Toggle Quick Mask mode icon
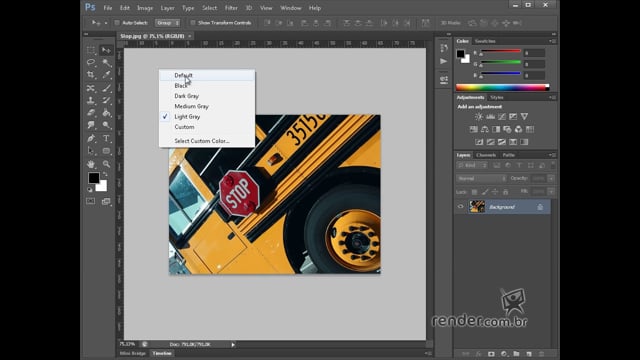 [x=91, y=201]
